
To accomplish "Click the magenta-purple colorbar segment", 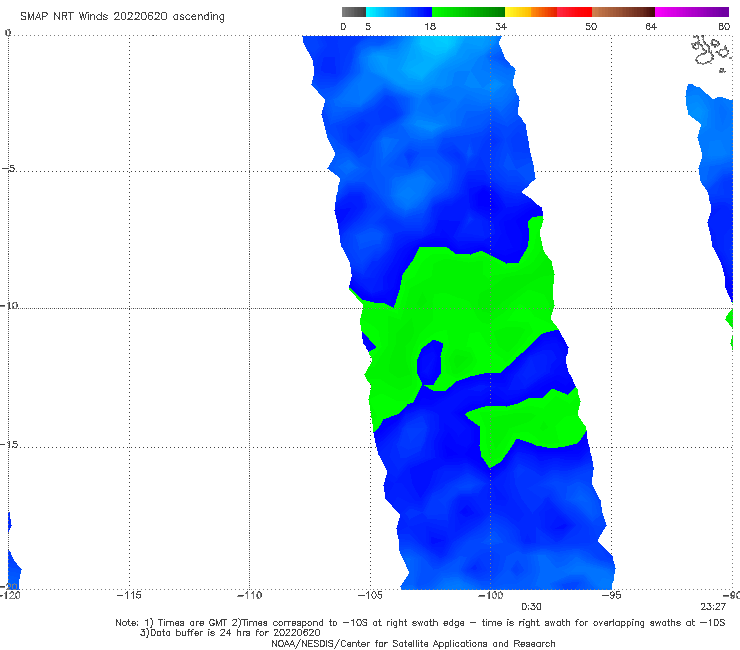I will 692,12.
